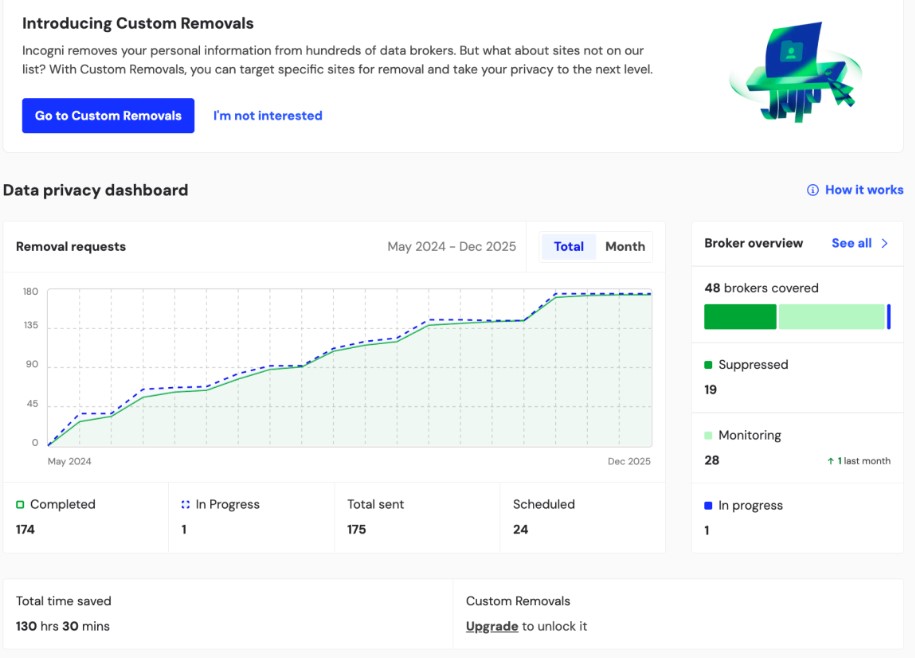Click the light-green Monitoring legend square
The image size is (915, 658).
point(709,435)
